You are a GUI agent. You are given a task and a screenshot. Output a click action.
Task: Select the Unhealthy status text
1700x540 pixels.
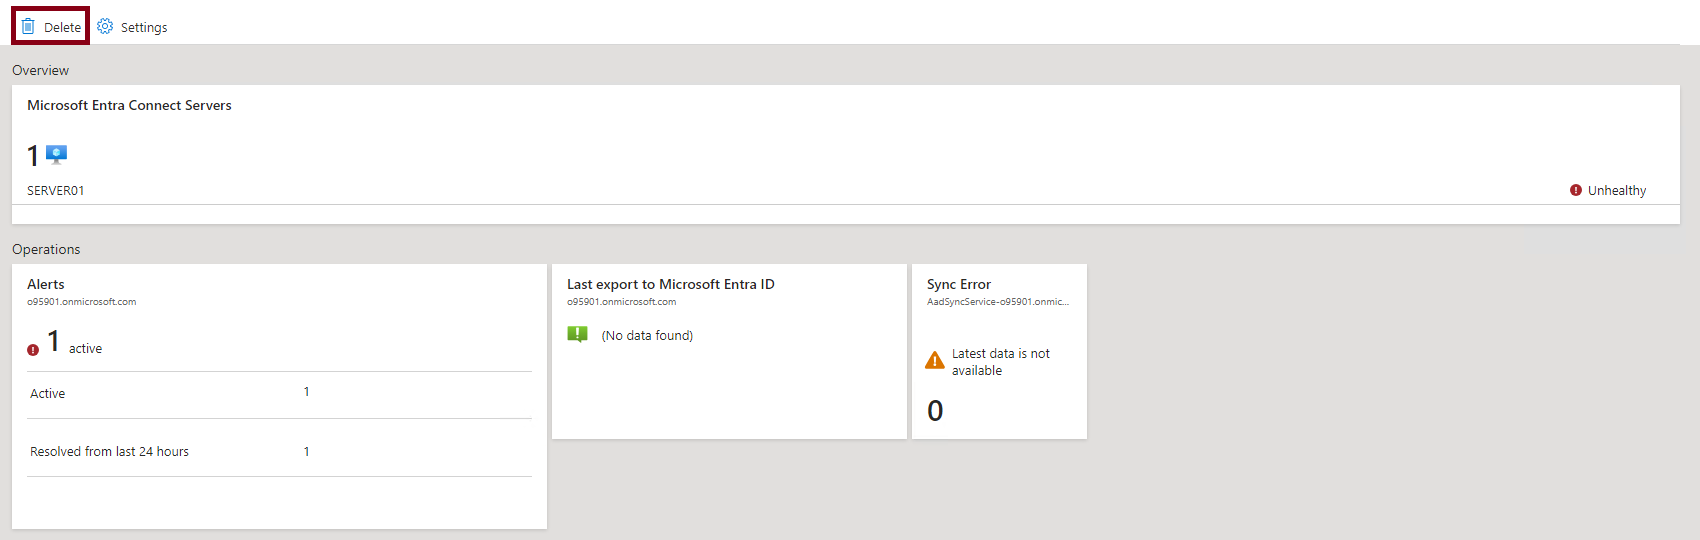(1617, 190)
